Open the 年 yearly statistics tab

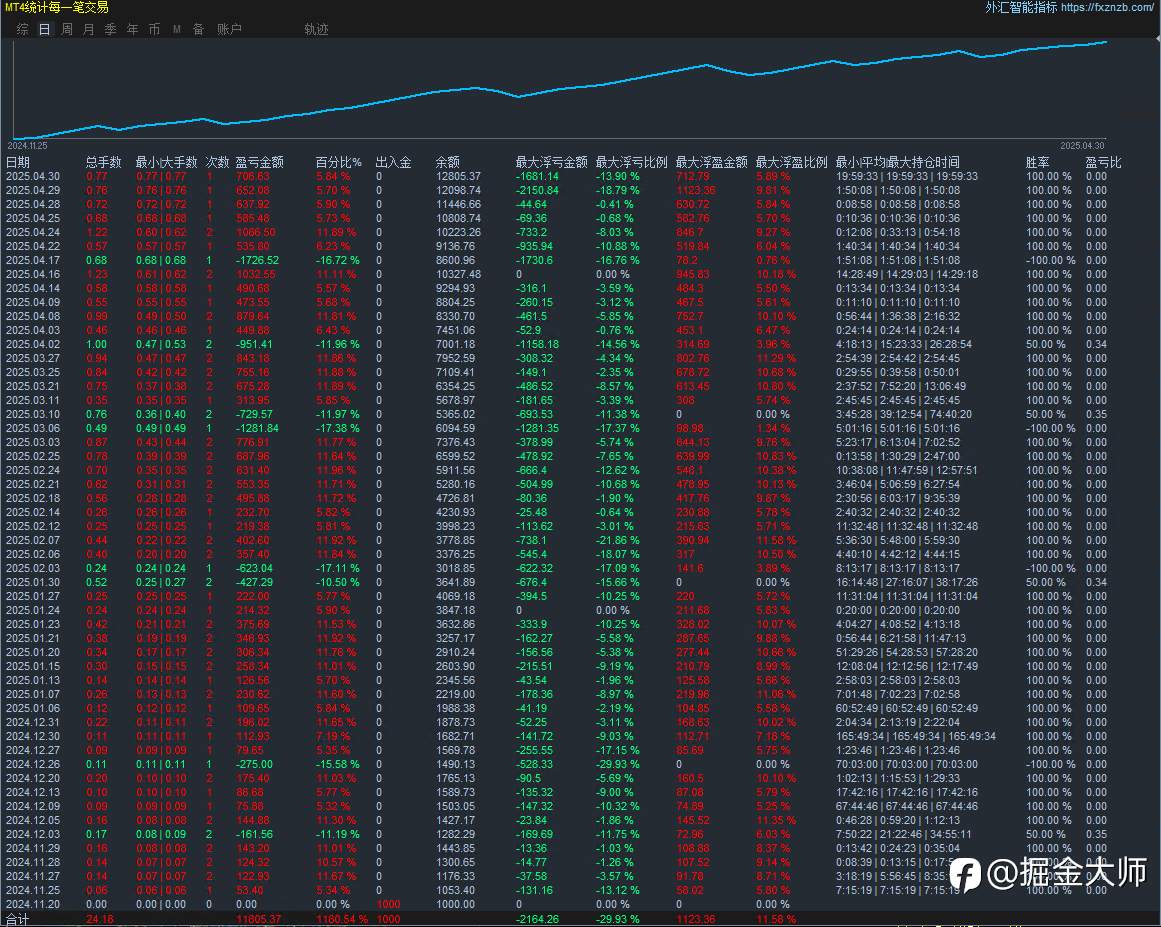point(132,29)
